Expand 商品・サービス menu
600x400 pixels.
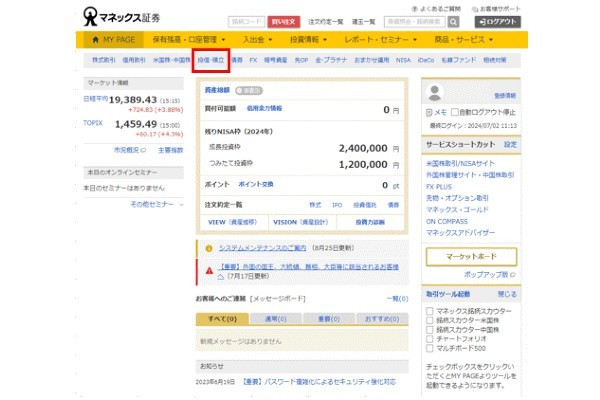(x=463, y=39)
